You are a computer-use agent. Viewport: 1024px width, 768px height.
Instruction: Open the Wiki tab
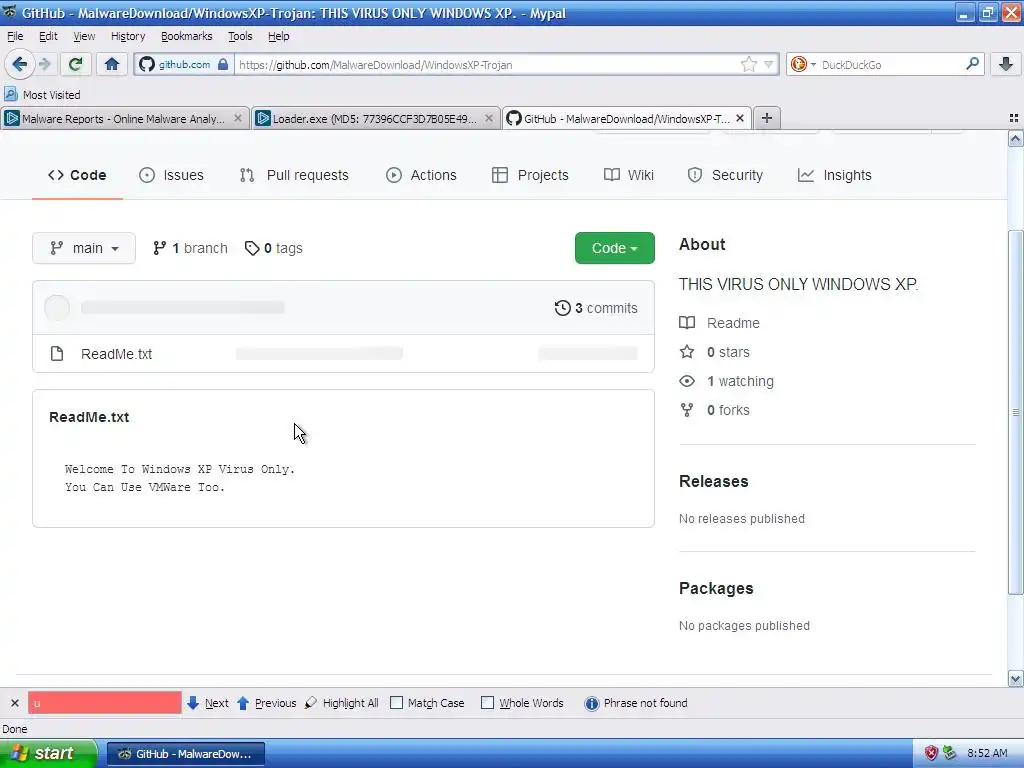click(629, 175)
